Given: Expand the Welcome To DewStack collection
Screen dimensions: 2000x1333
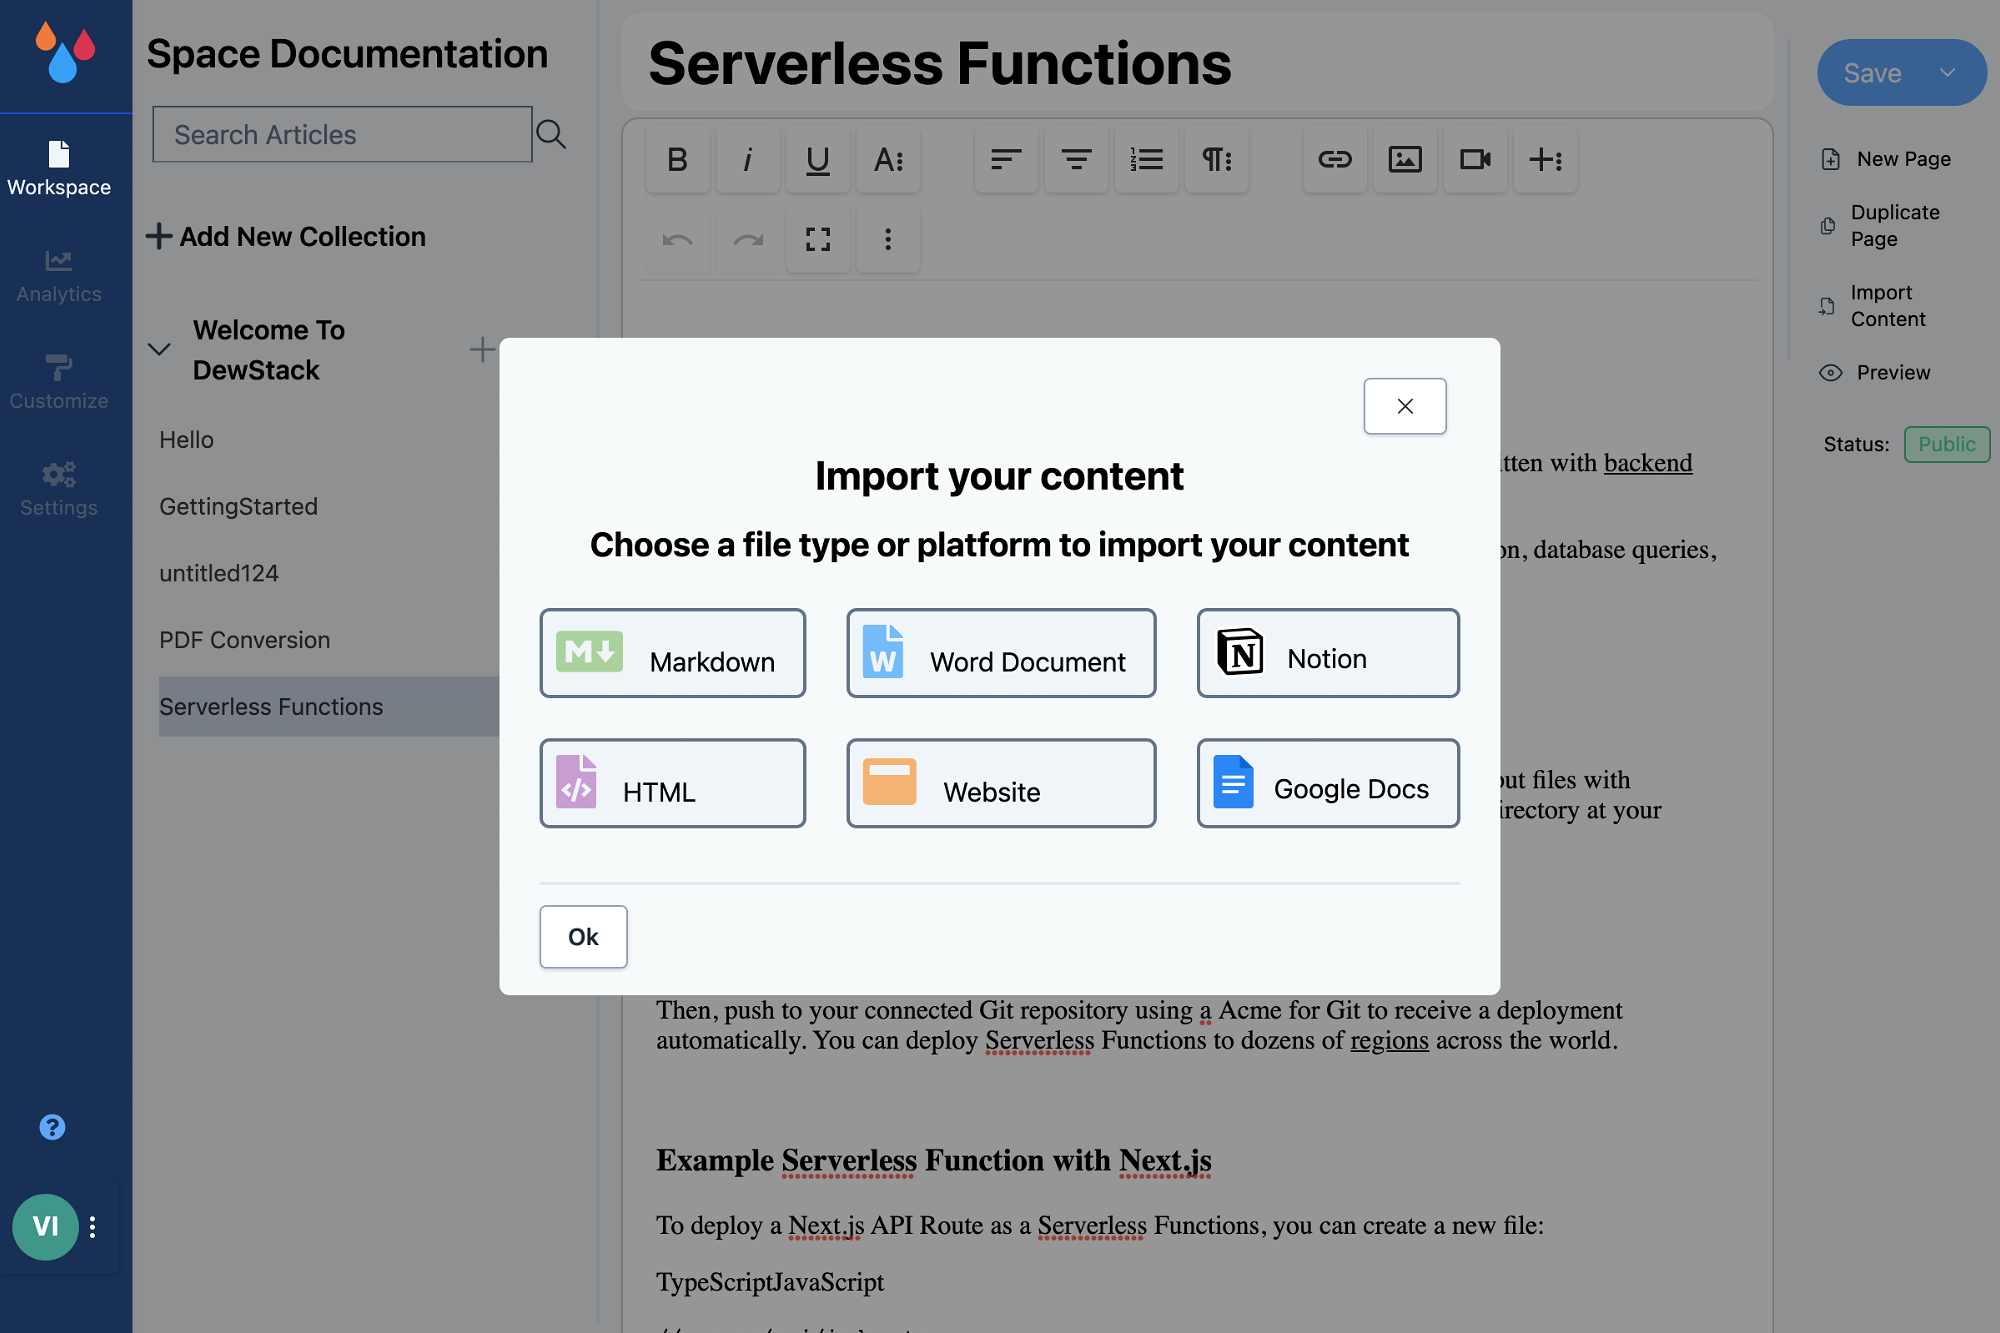Looking at the screenshot, I should click(159, 348).
